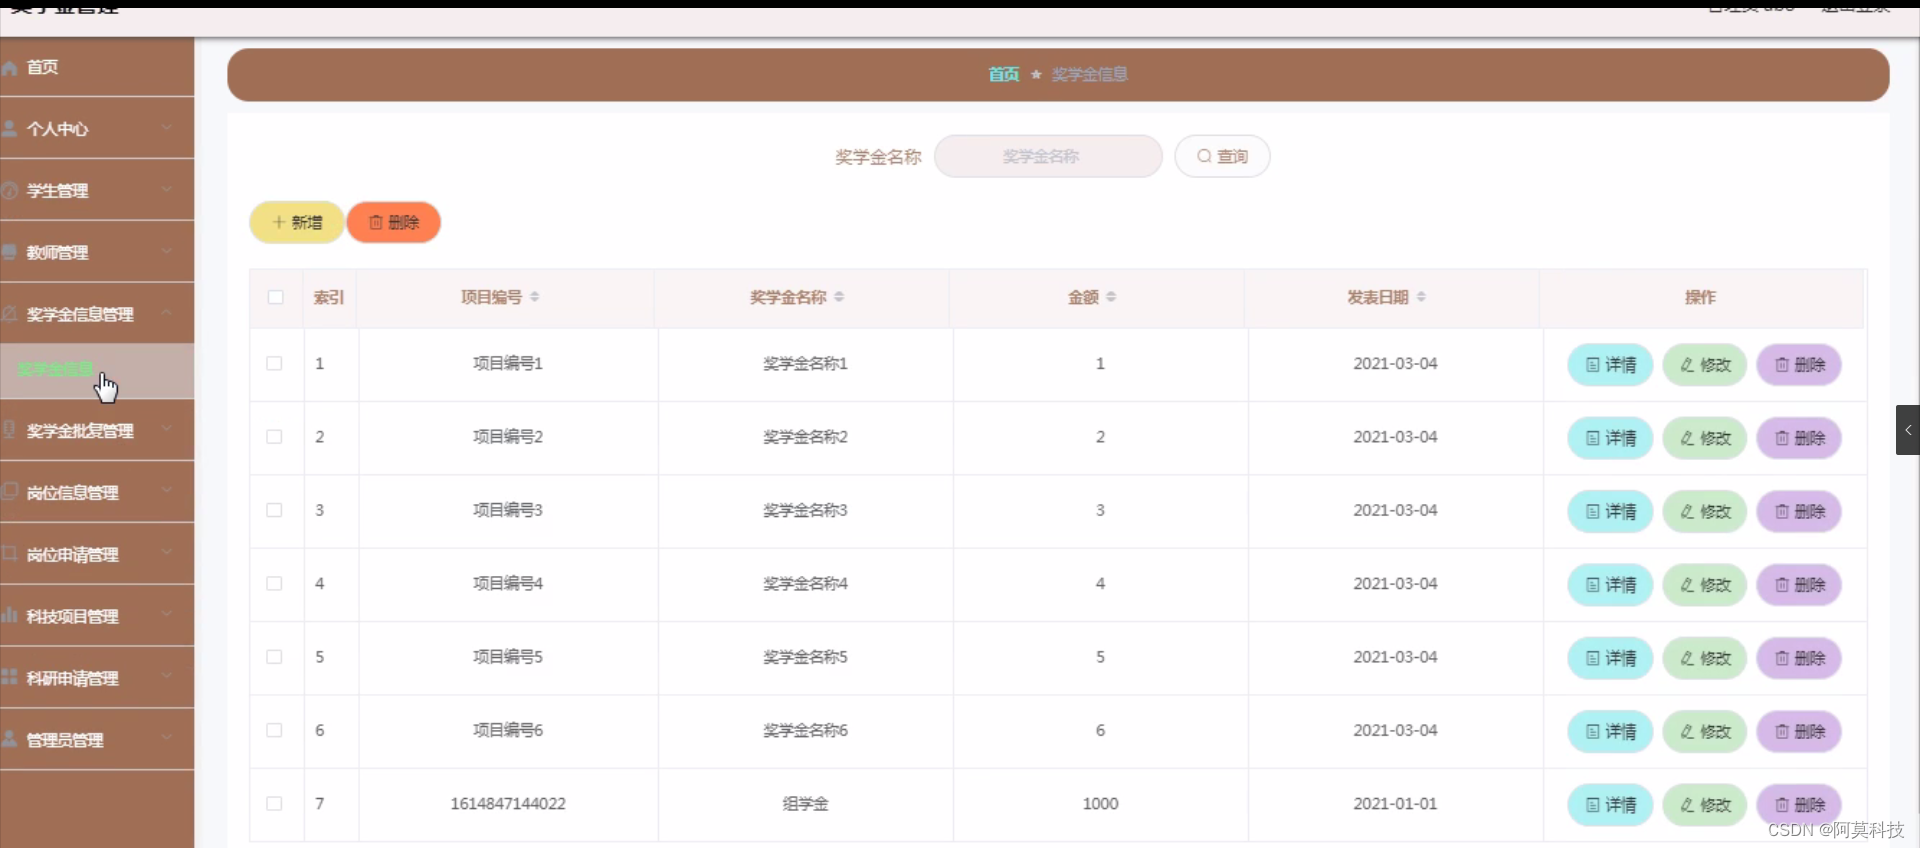Click 修改 for 项目编号6 row
The image size is (1920, 848).
[x=1705, y=732]
